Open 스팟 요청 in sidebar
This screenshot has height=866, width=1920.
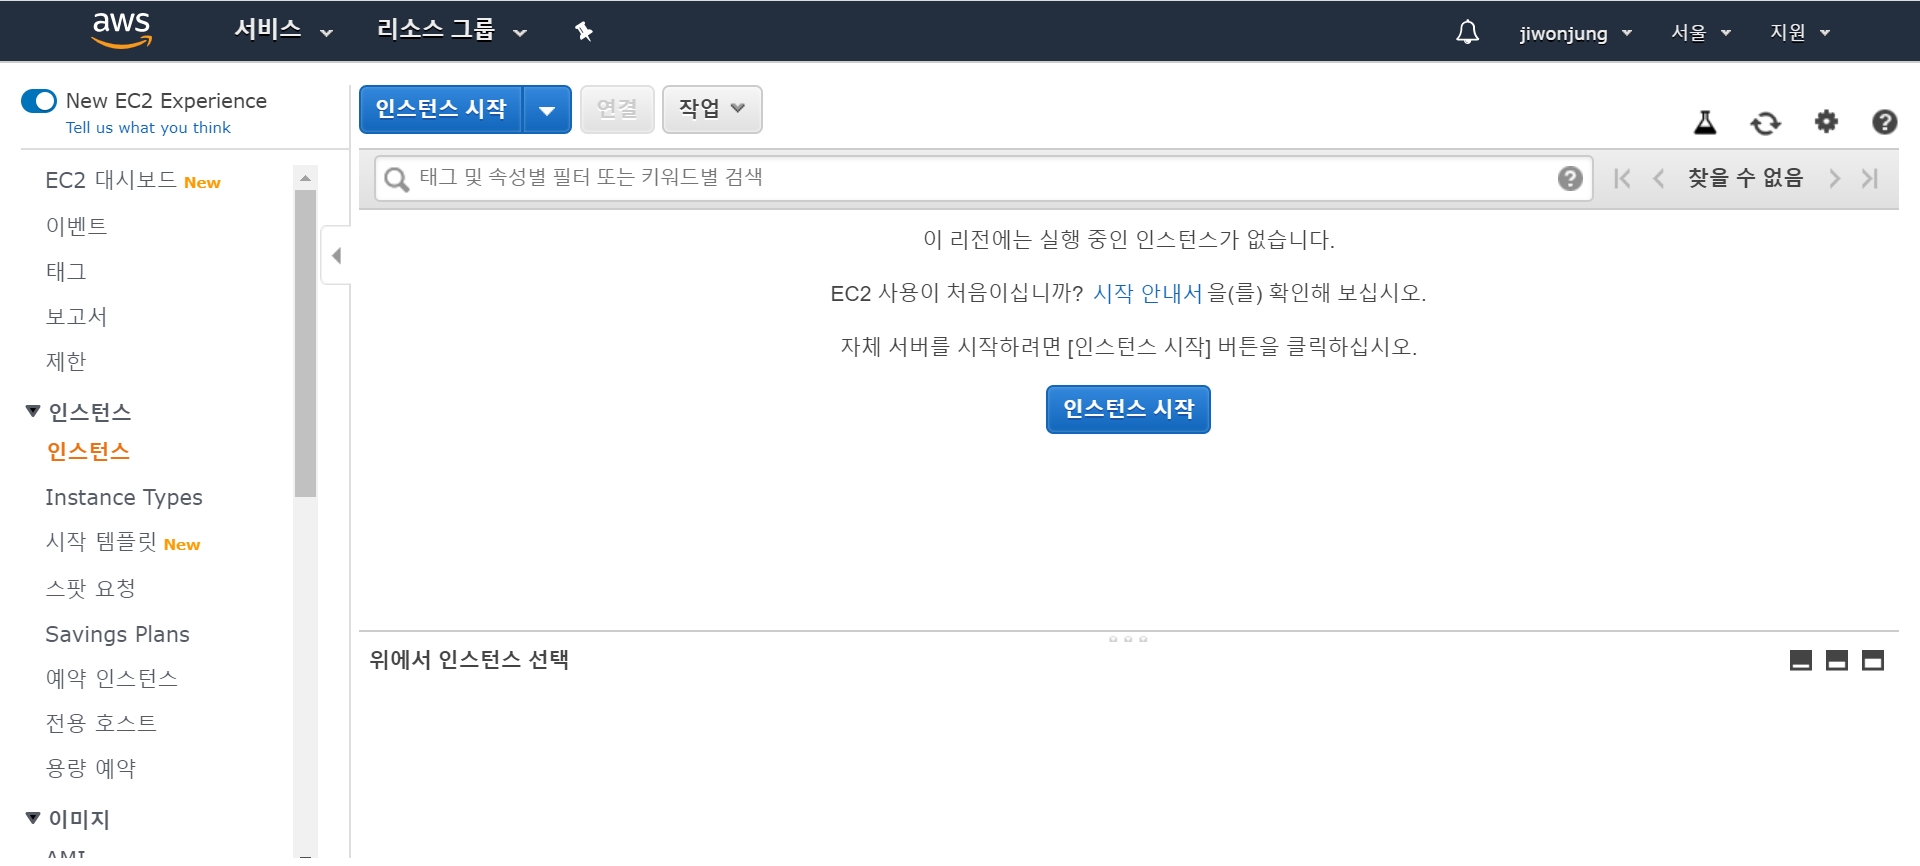tap(90, 588)
